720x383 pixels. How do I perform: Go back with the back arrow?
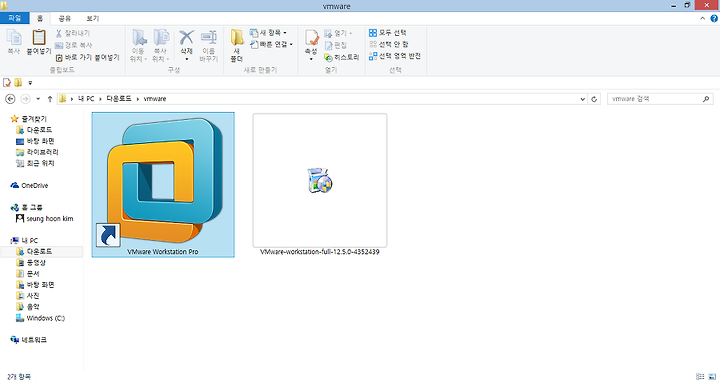(x=10, y=99)
